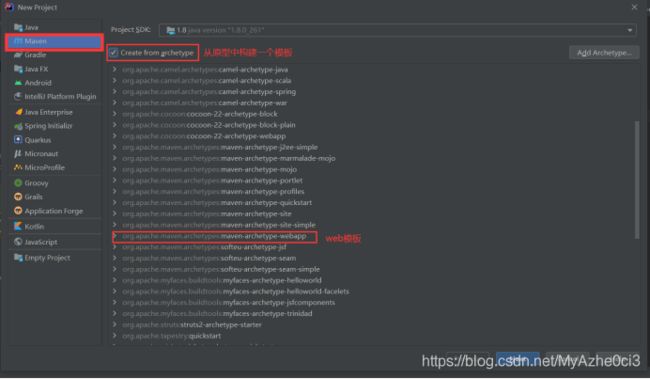Select cocoon-22-archetype-block-plain row
The width and height of the screenshot is (650, 379).
tap(209, 125)
